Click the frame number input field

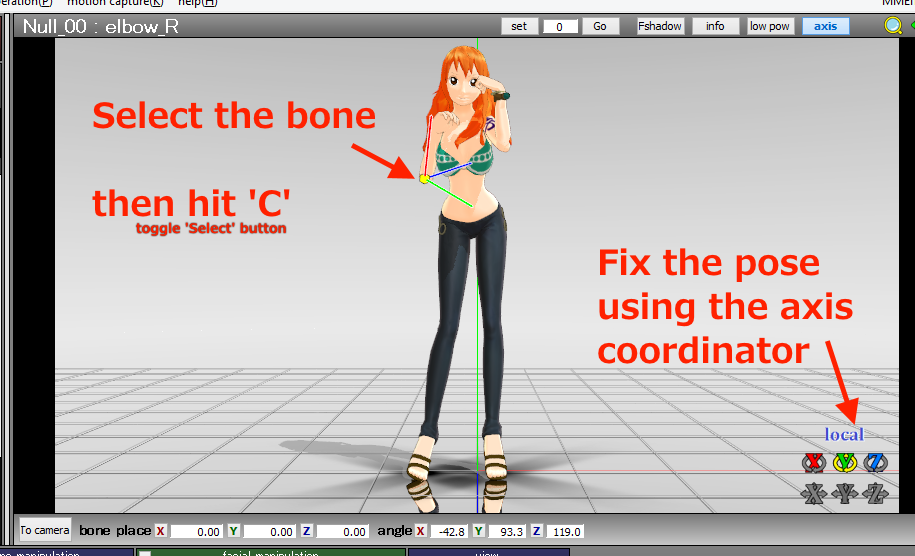(560, 27)
